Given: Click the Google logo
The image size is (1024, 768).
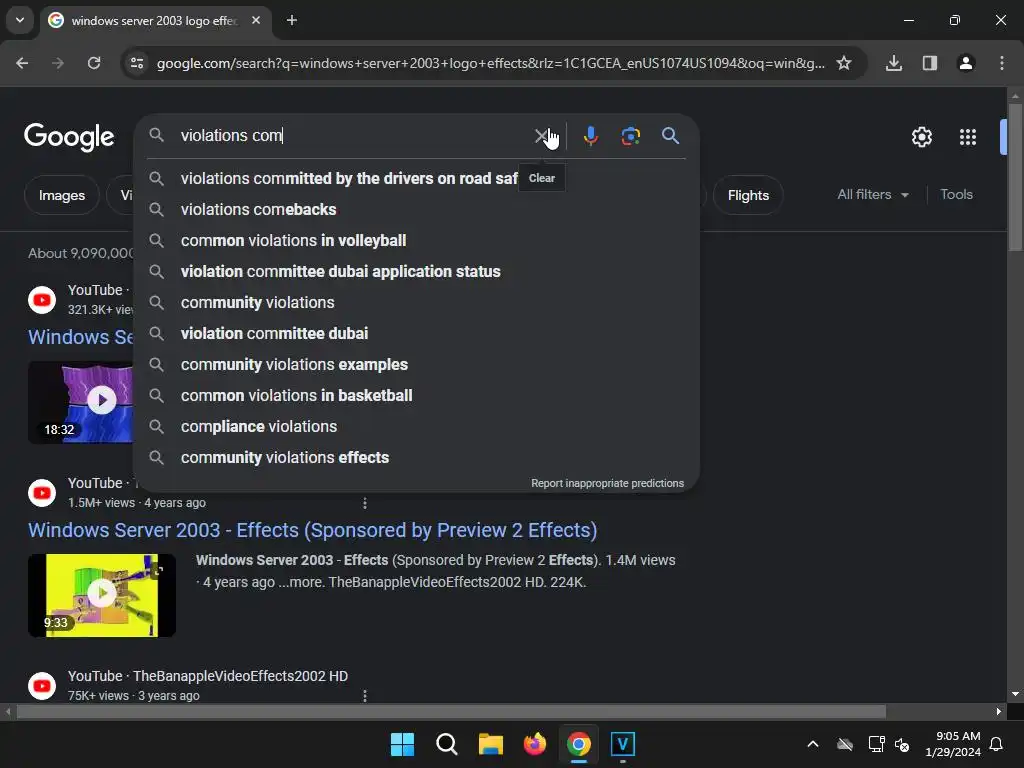Looking at the screenshot, I should click(x=69, y=137).
